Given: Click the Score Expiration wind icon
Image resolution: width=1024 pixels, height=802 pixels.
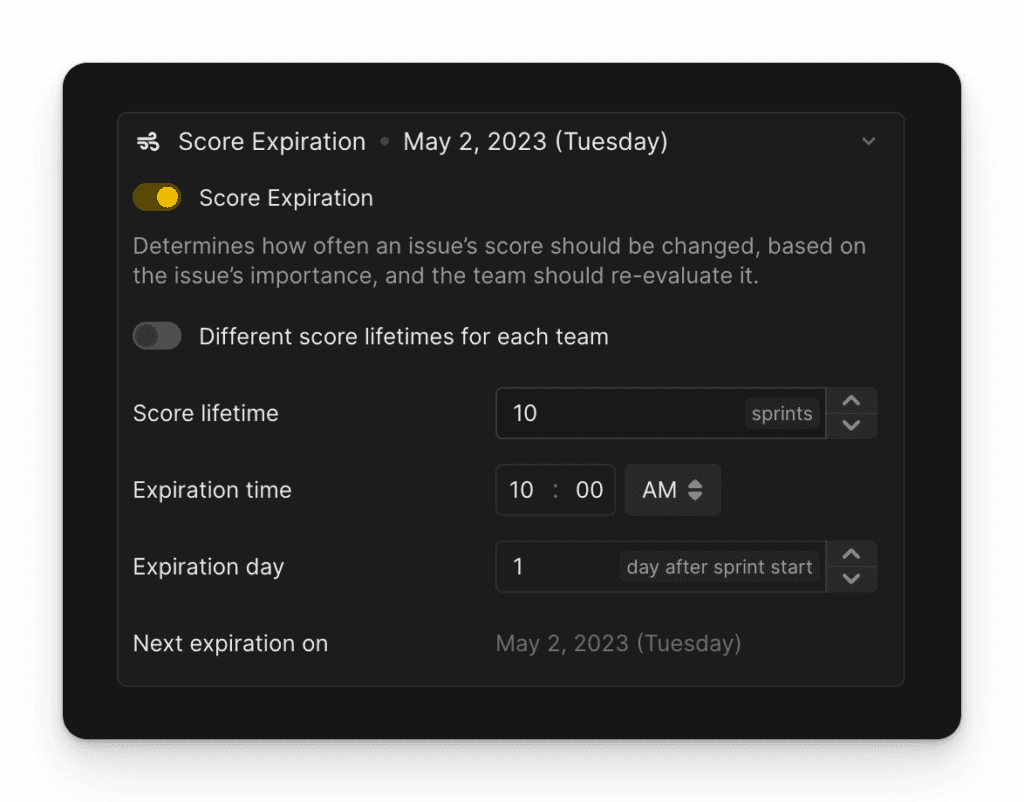Looking at the screenshot, I should click(147, 142).
